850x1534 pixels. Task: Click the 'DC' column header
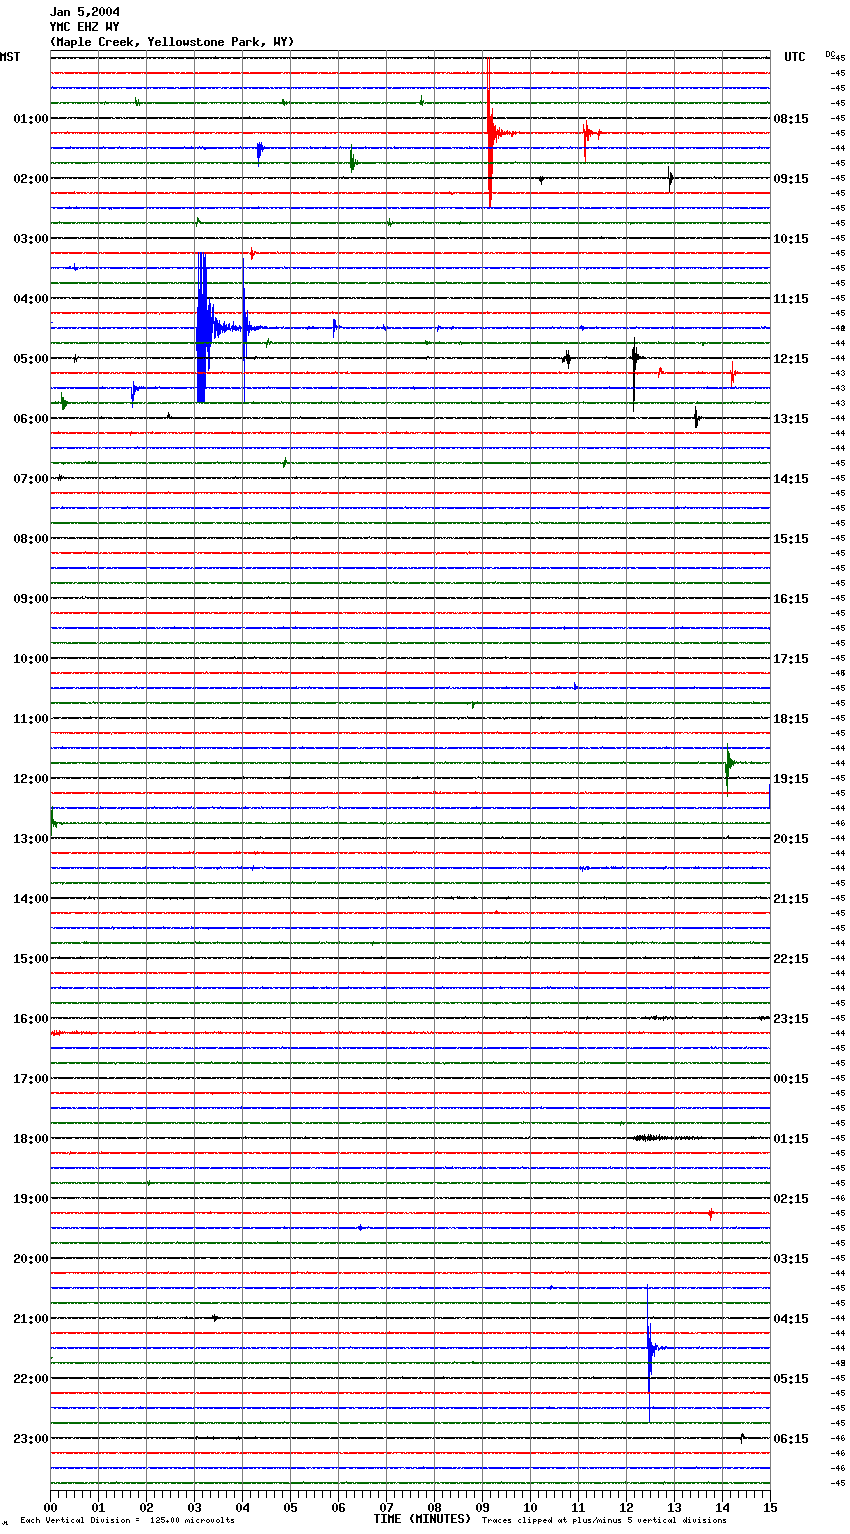point(830,54)
